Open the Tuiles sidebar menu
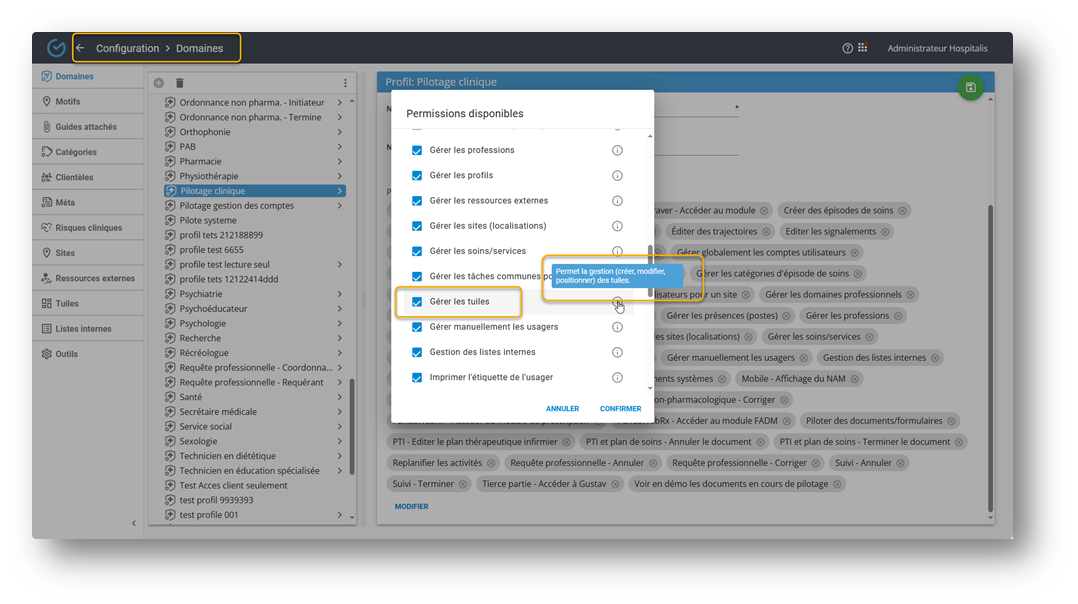The image size is (1078, 604). click(x=67, y=303)
